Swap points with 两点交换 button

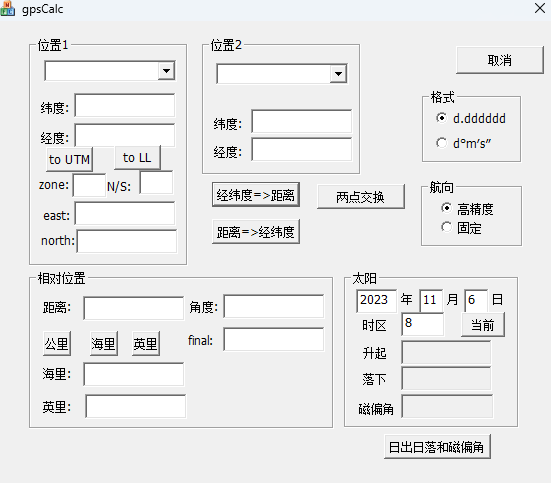pos(361,197)
